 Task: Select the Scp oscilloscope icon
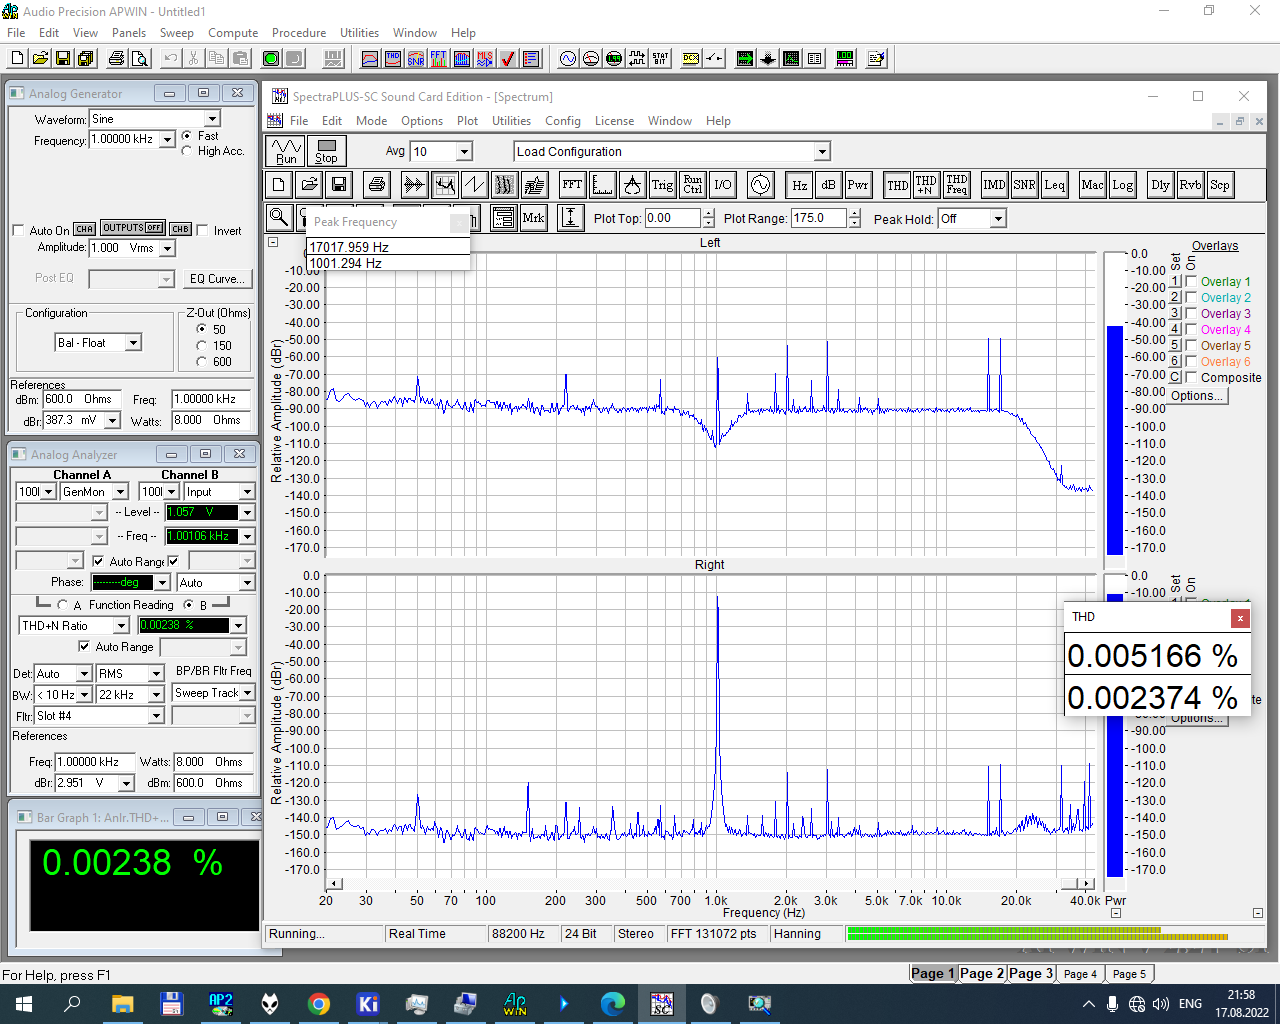pyautogui.click(x=1219, y=185)
